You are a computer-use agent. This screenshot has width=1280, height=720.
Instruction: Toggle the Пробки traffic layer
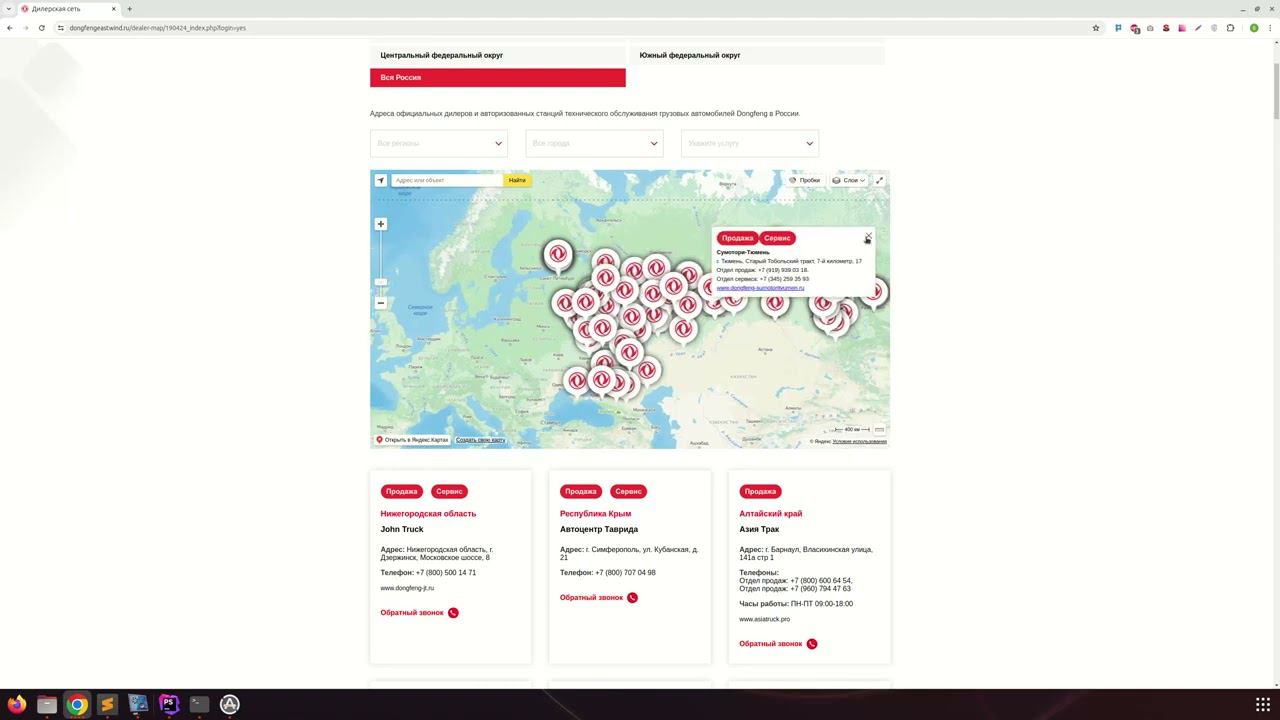[804, 180]
